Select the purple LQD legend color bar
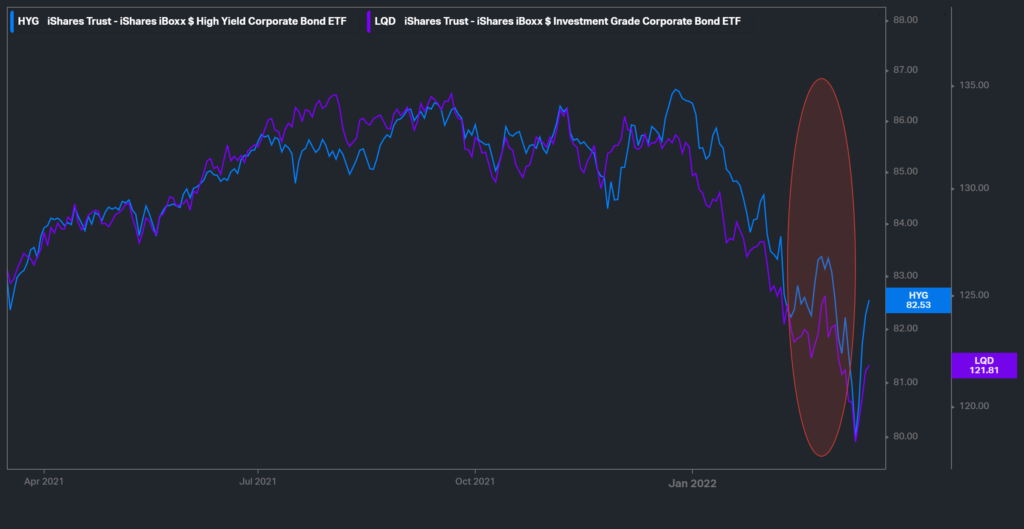The width and height of the screenshot is (1024, 529). [369, 22]
